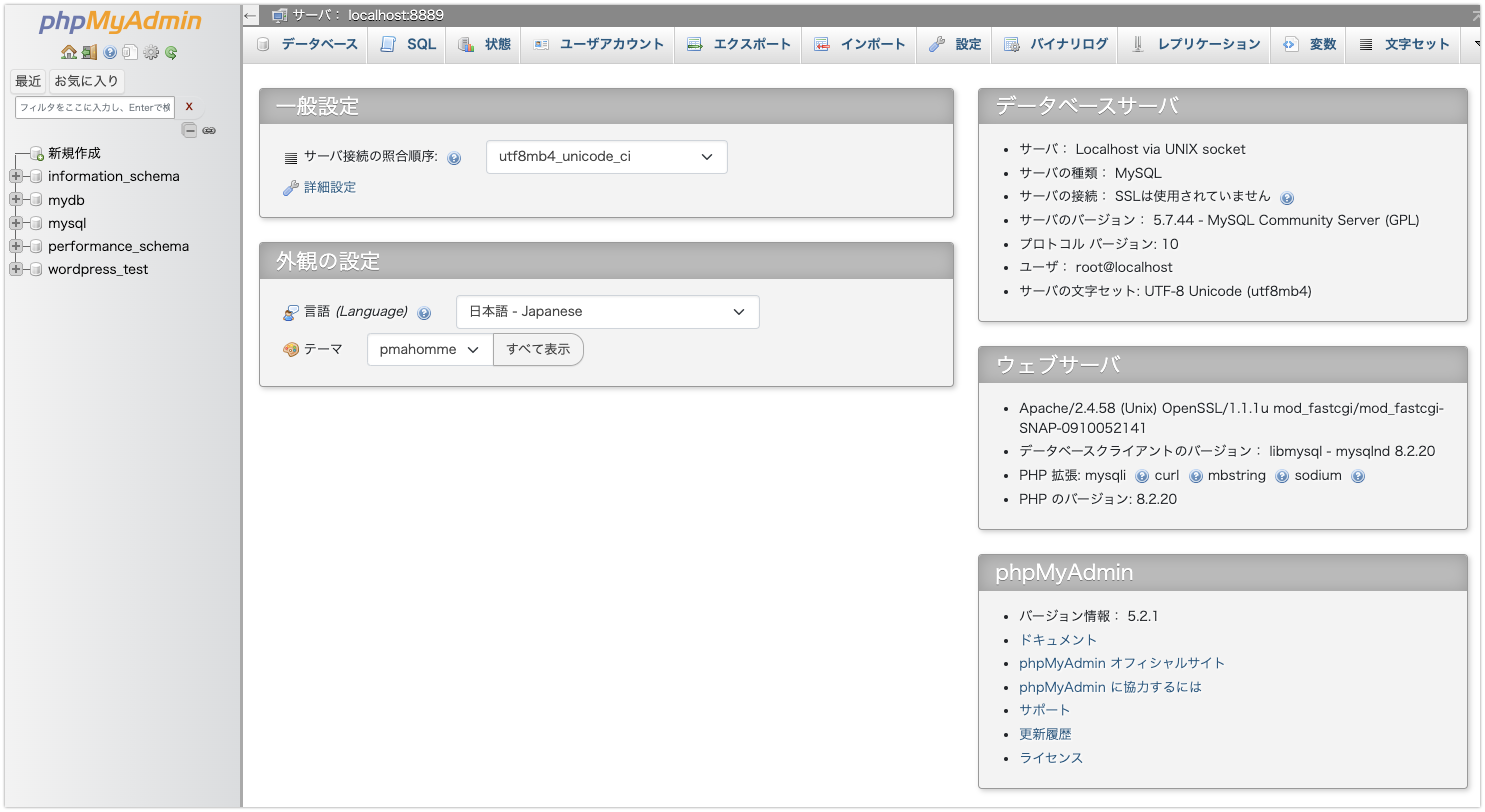Open phpMyAdmin に協力するには link

click(1110, 687)
